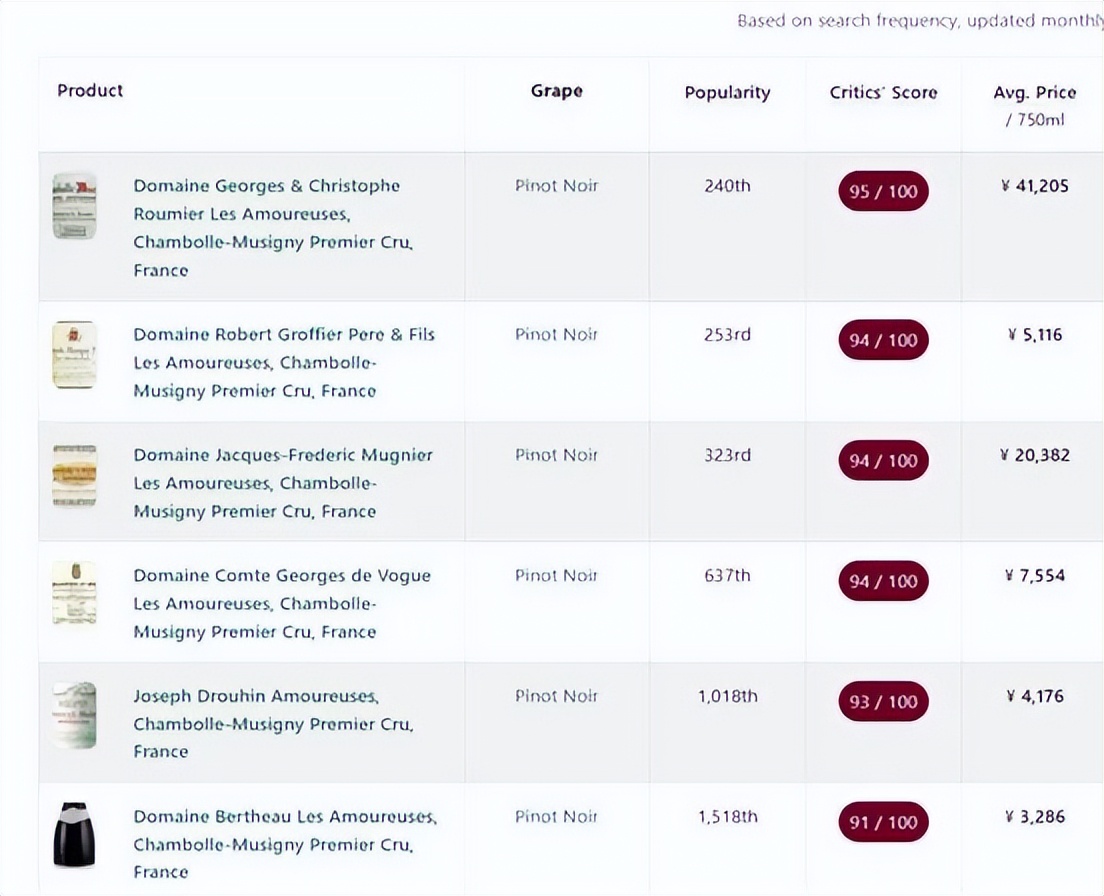Image resolution: width=1104 pixels, height=896 pixels.
Task: Open the Jacques-Frederic Mugnier bottle image
Action: point(74,475)
